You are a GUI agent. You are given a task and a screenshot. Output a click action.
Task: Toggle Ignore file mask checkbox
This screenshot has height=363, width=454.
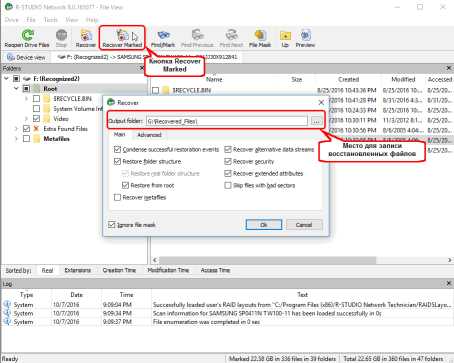pyautogui.click(x=112, y=225)
